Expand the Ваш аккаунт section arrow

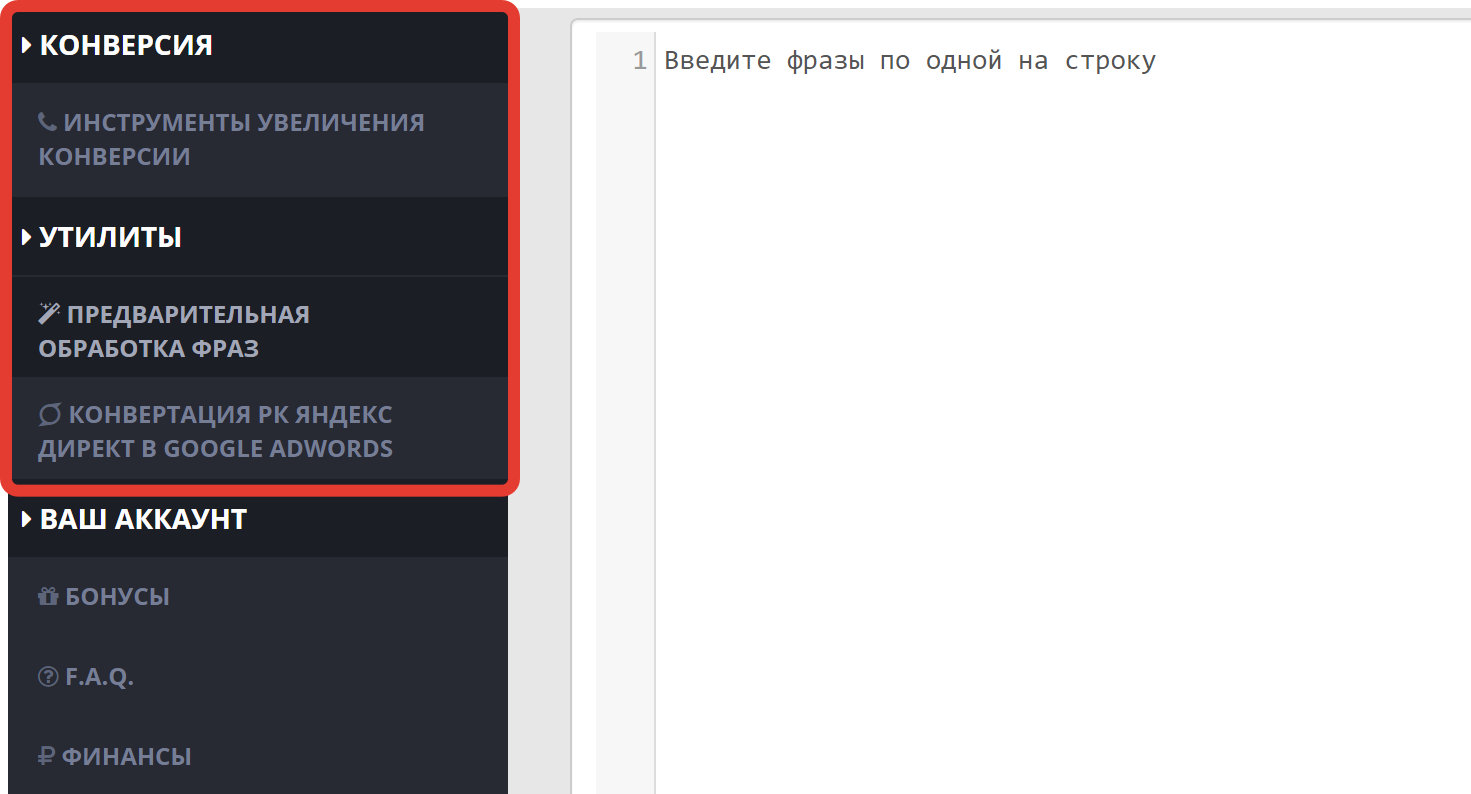tap(27, 520)
